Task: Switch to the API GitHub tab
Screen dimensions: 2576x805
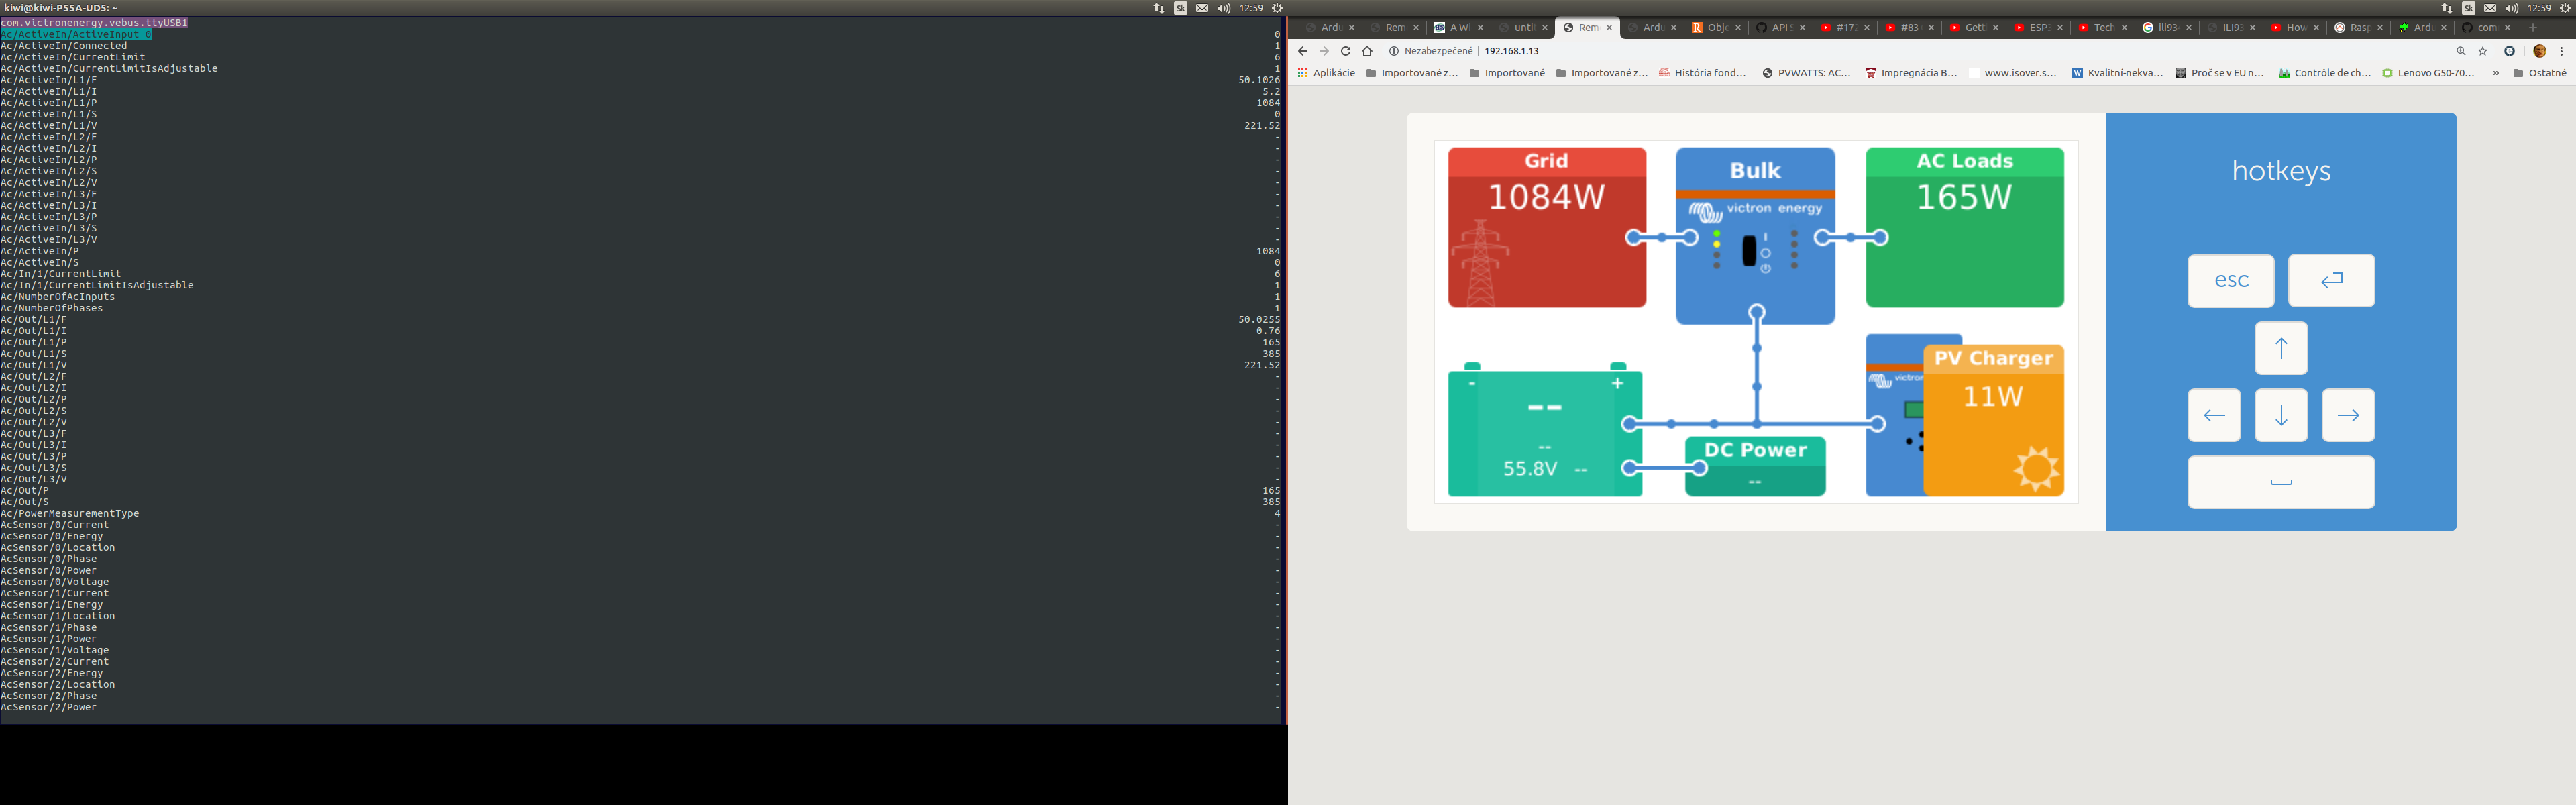Action: 1778,28
